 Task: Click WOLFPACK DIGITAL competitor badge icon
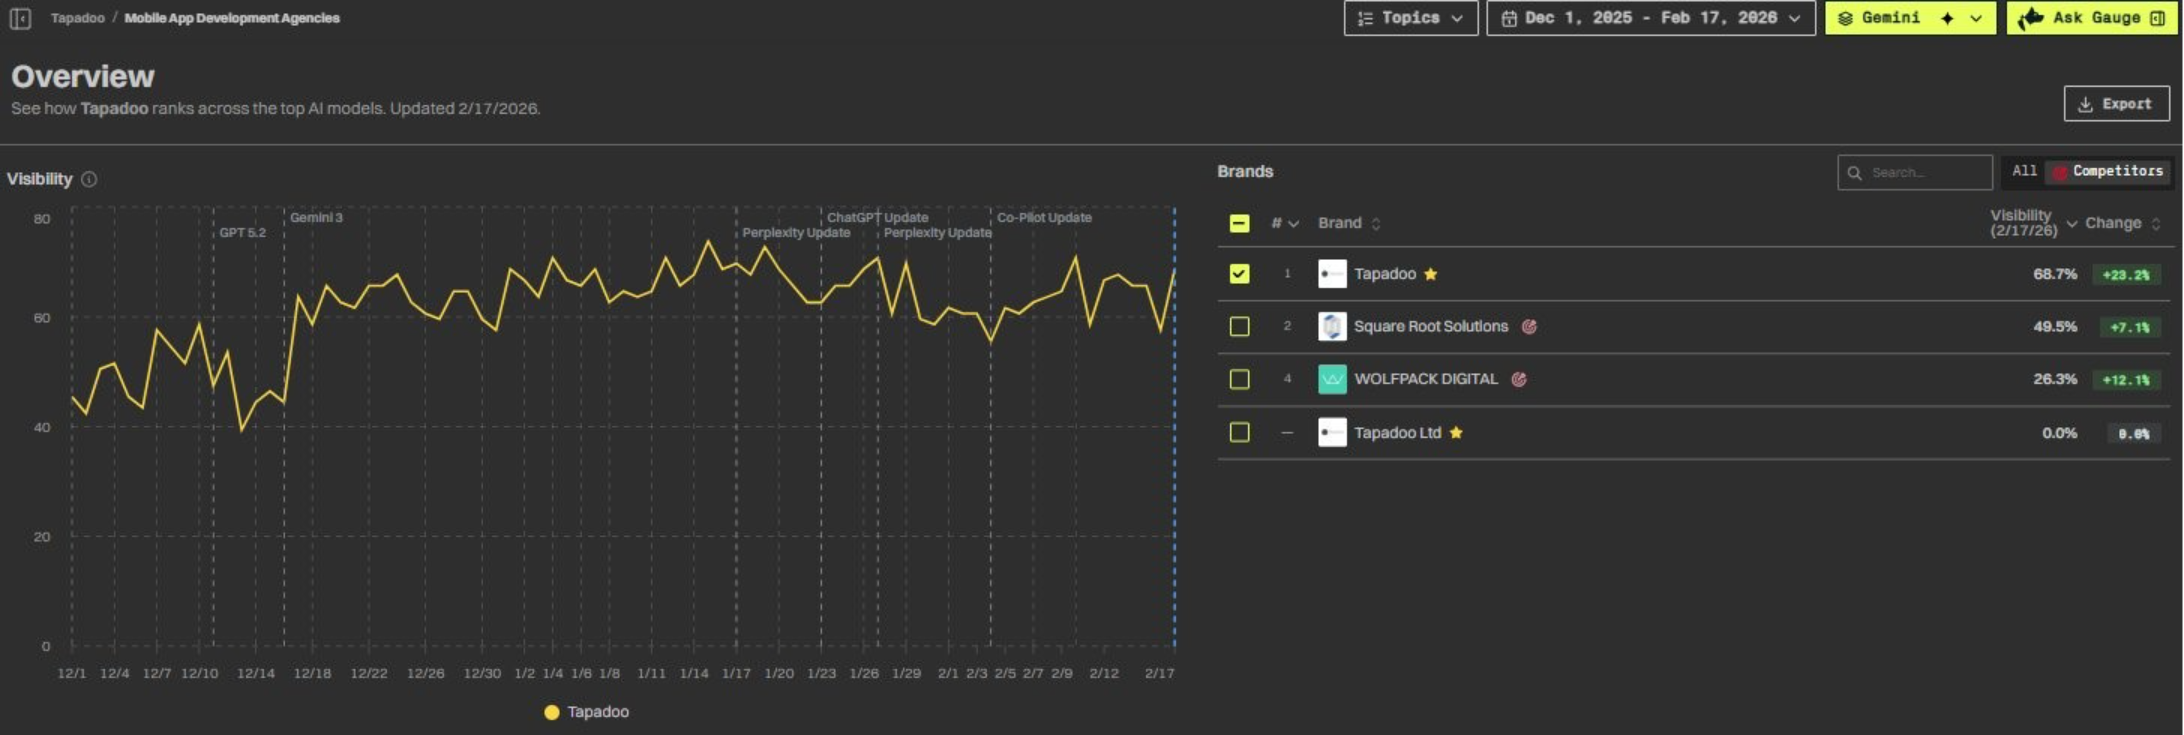pyautogui.click(x=1519, y=379)
